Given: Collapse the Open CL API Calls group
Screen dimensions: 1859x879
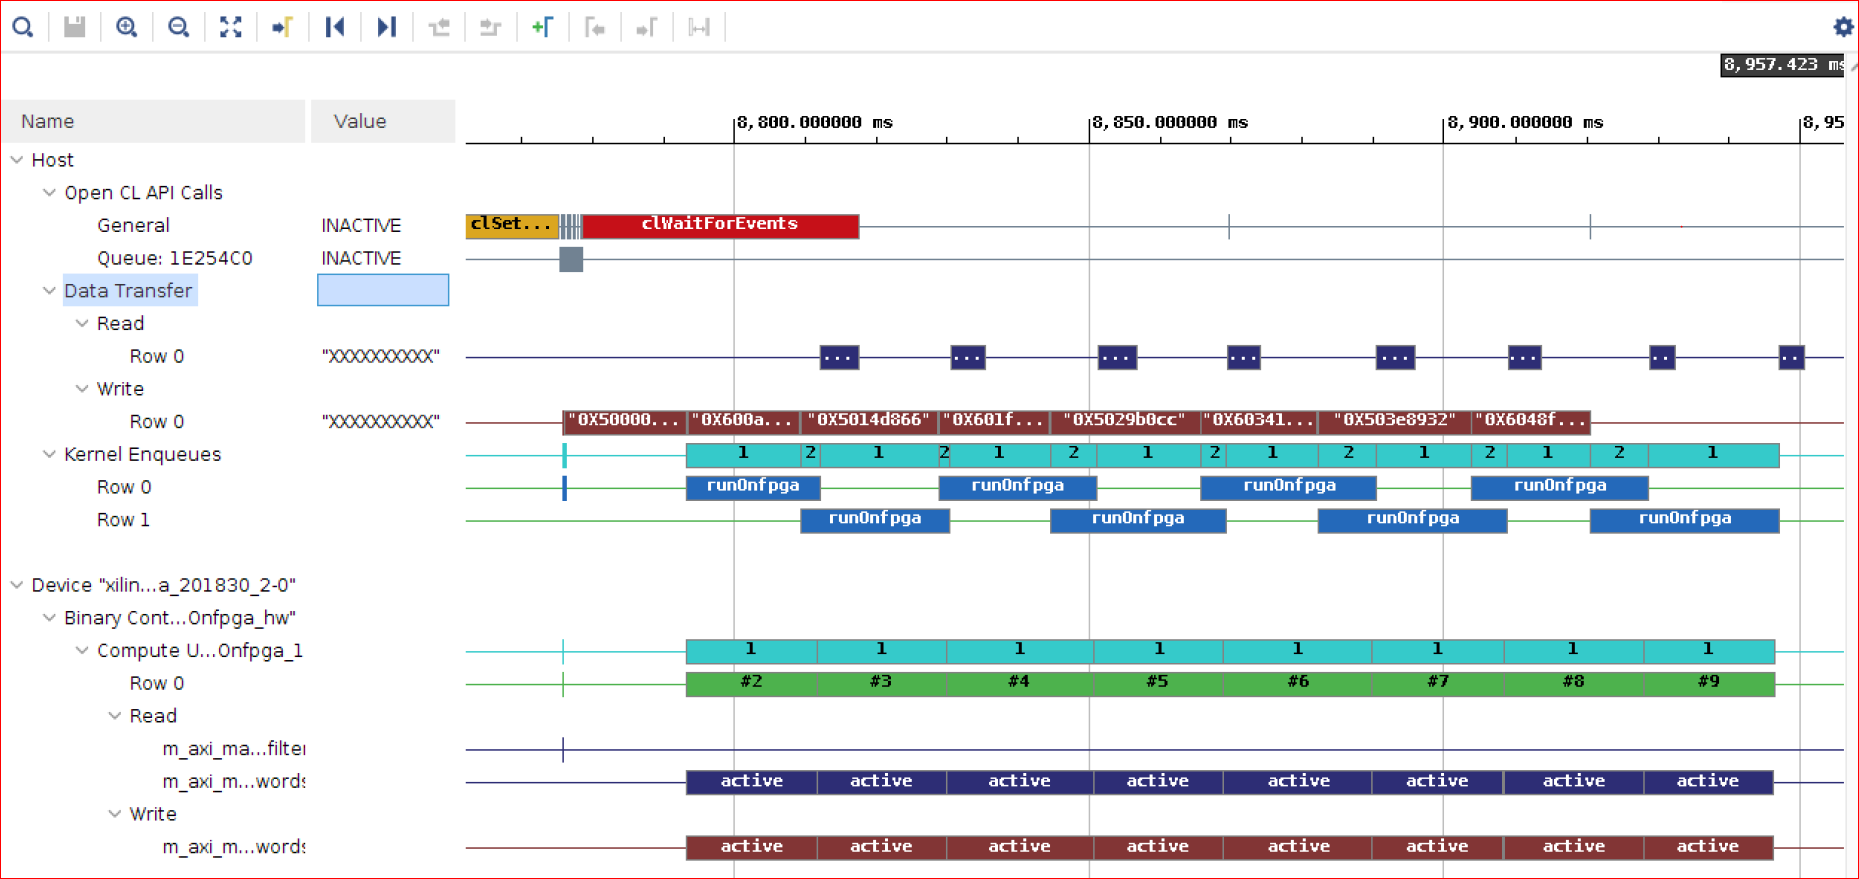Looking at the screenshot, I should [x=49, y=193].
